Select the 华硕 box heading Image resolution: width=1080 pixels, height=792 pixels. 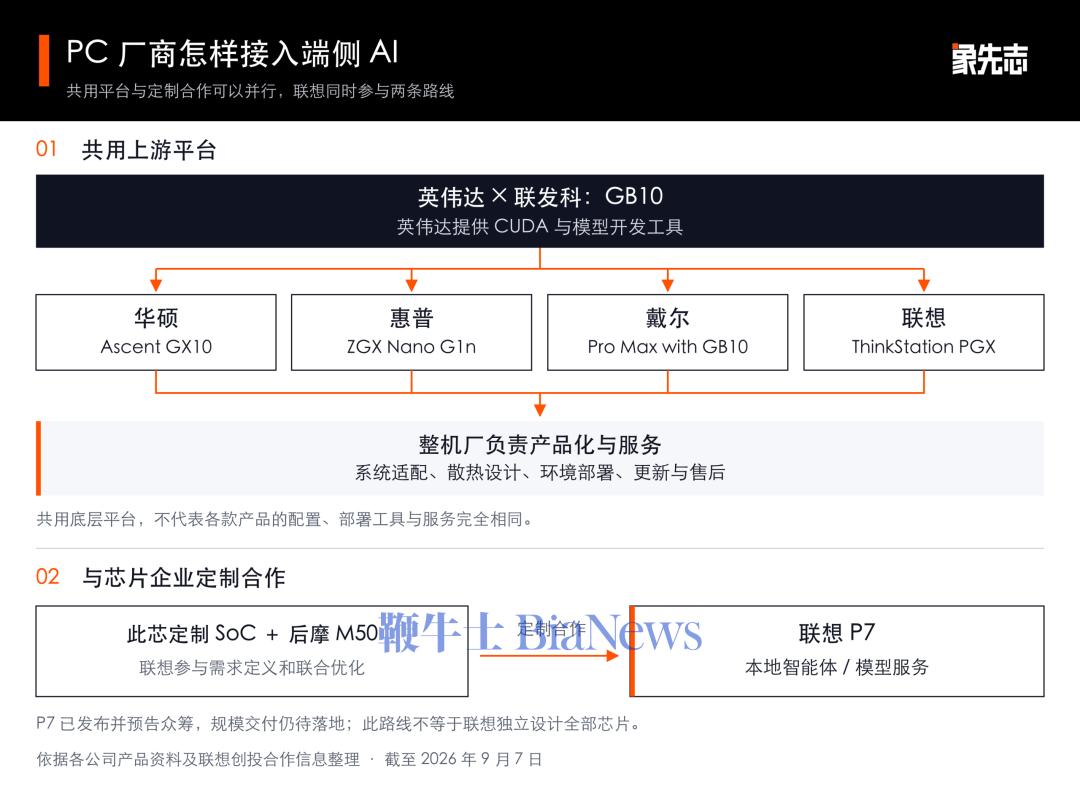[x=156, y=317]
